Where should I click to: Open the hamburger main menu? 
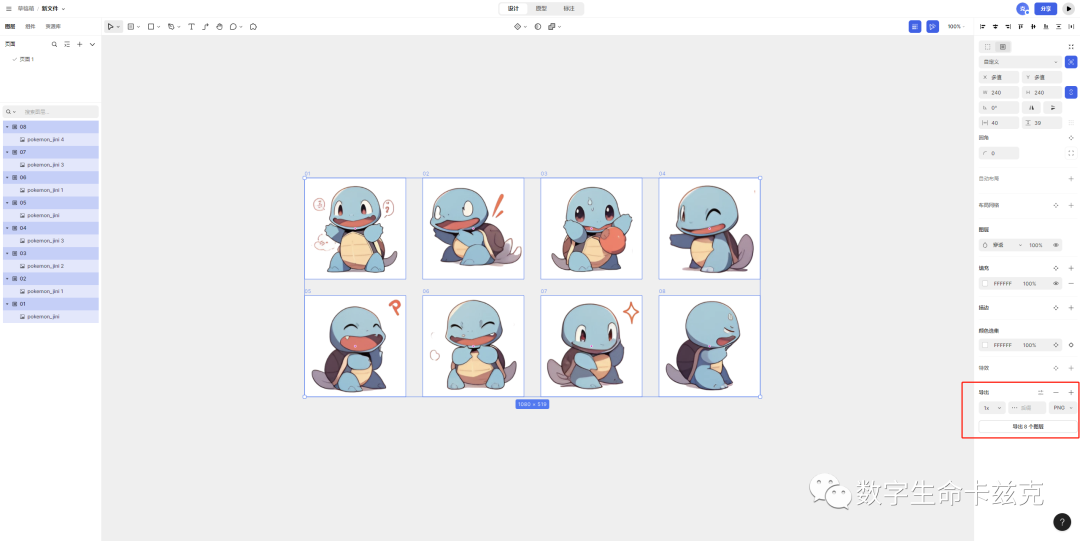tap(9, 8)
